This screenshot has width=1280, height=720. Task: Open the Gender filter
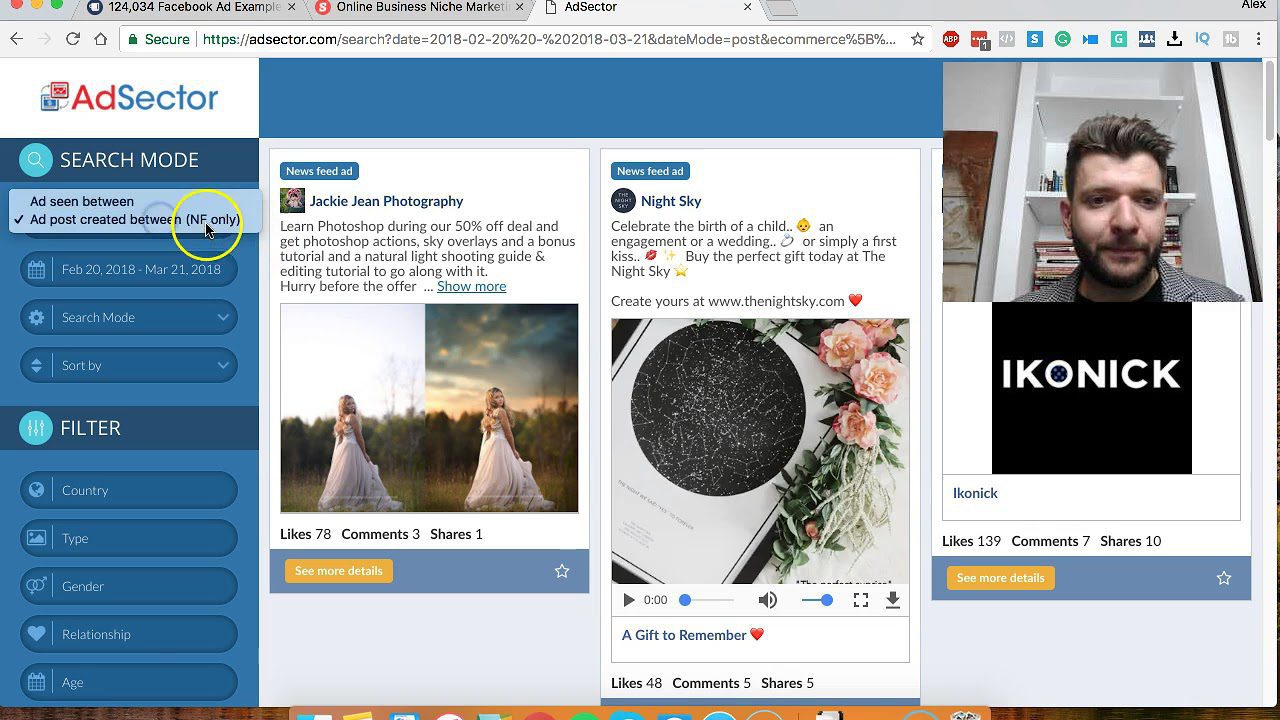coord(129,586)
